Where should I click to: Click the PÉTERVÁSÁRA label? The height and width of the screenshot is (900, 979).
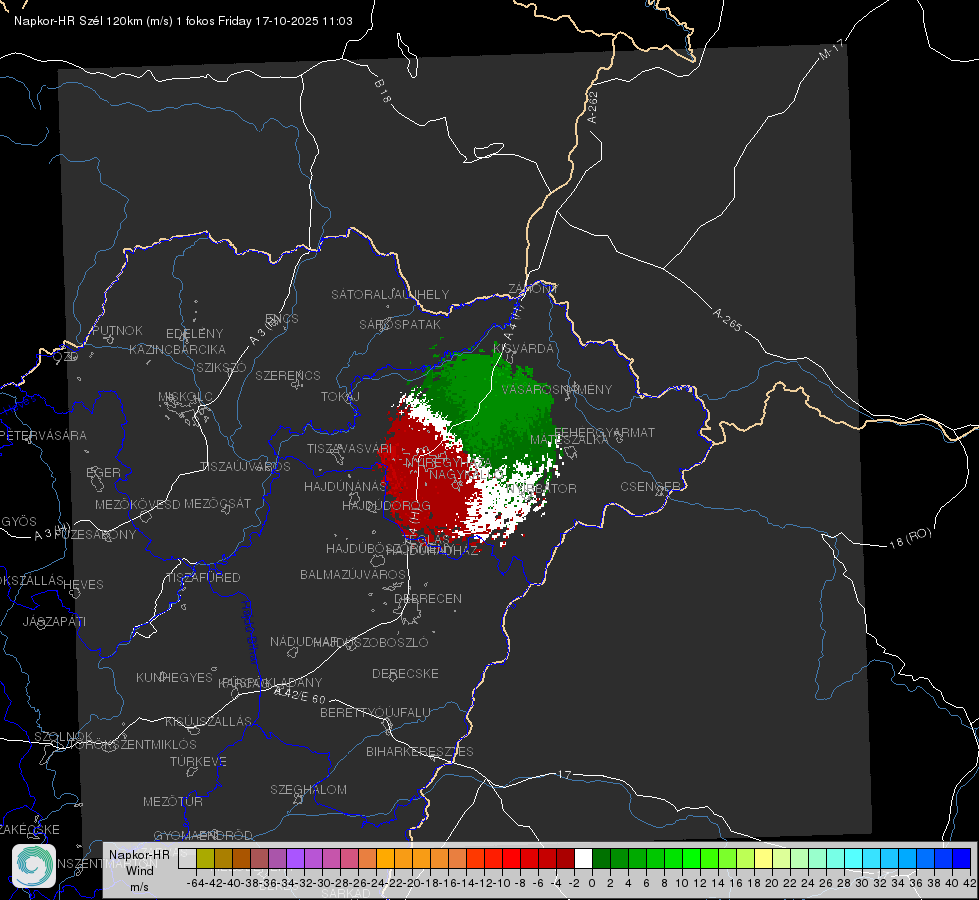pos(44,435)
